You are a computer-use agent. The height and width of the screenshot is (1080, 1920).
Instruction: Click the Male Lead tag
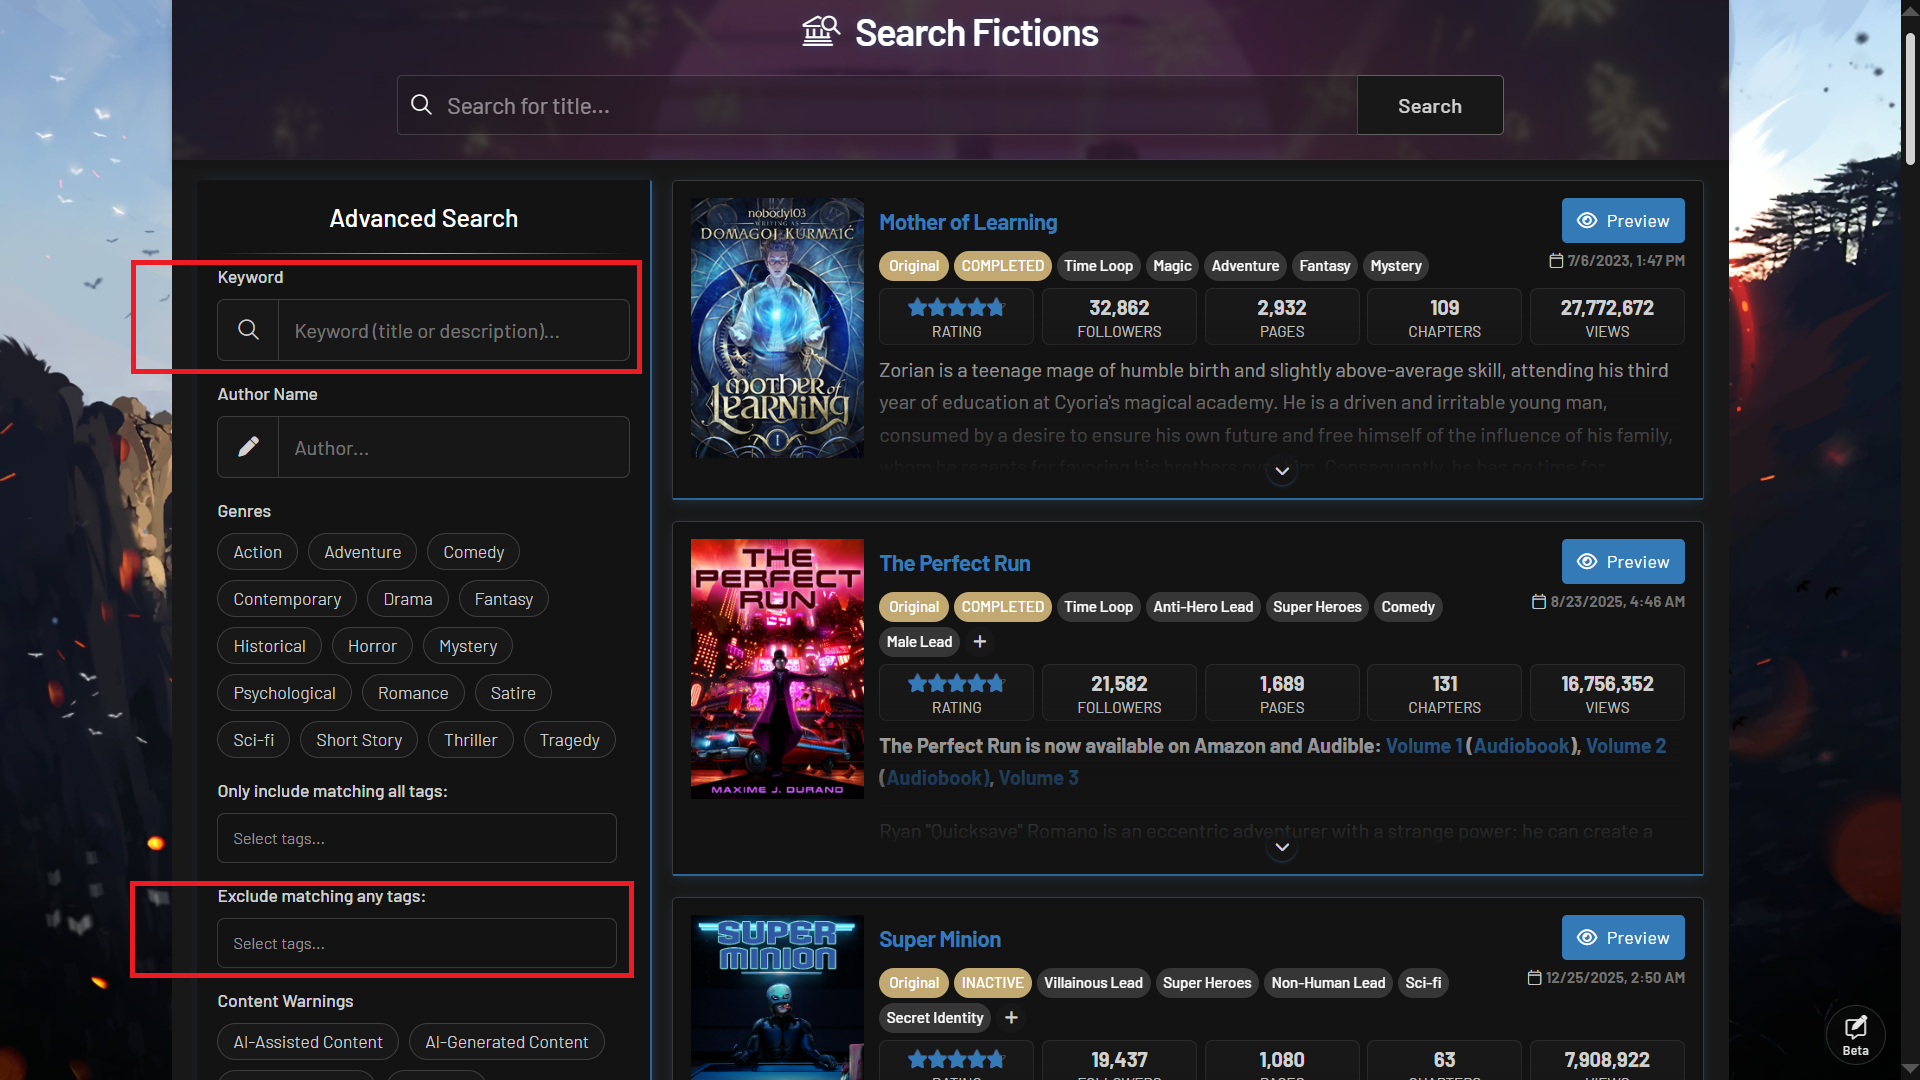pyautogui.click(x=919, y=642)
